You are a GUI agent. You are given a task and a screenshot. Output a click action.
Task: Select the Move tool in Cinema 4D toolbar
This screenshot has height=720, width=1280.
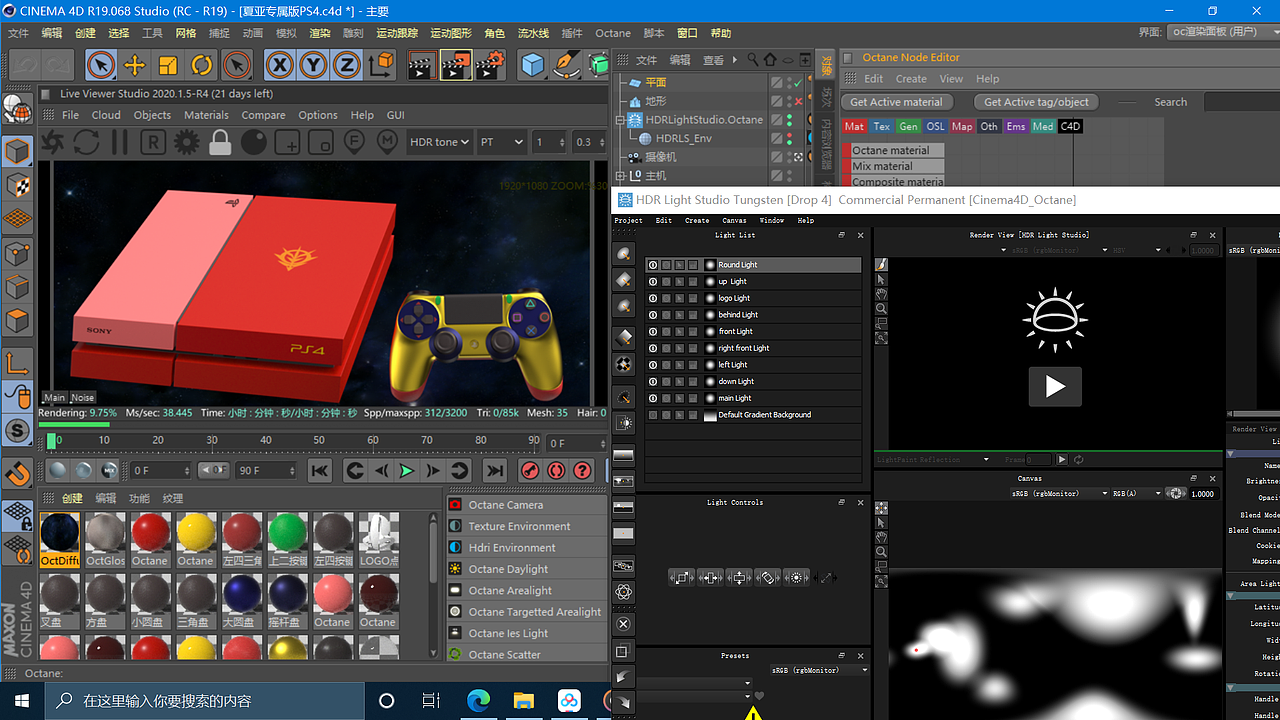pos(134,66)
